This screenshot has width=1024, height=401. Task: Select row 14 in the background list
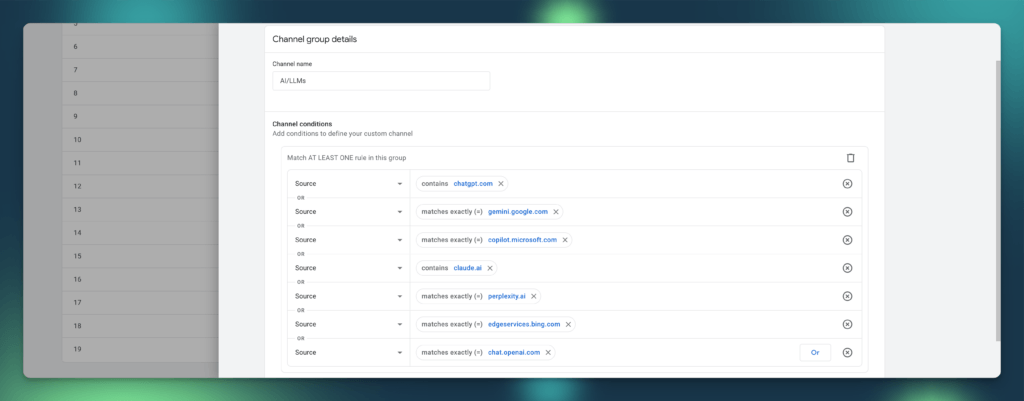[140, 233]
